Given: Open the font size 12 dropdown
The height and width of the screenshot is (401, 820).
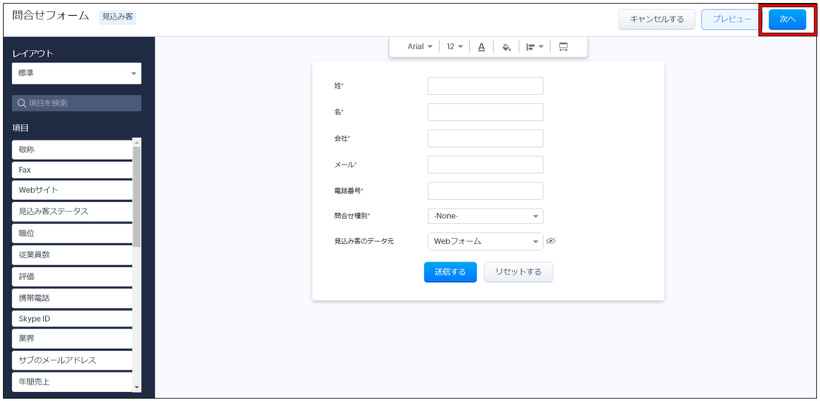Looking at the screenshot, I should tap(454, 47).
